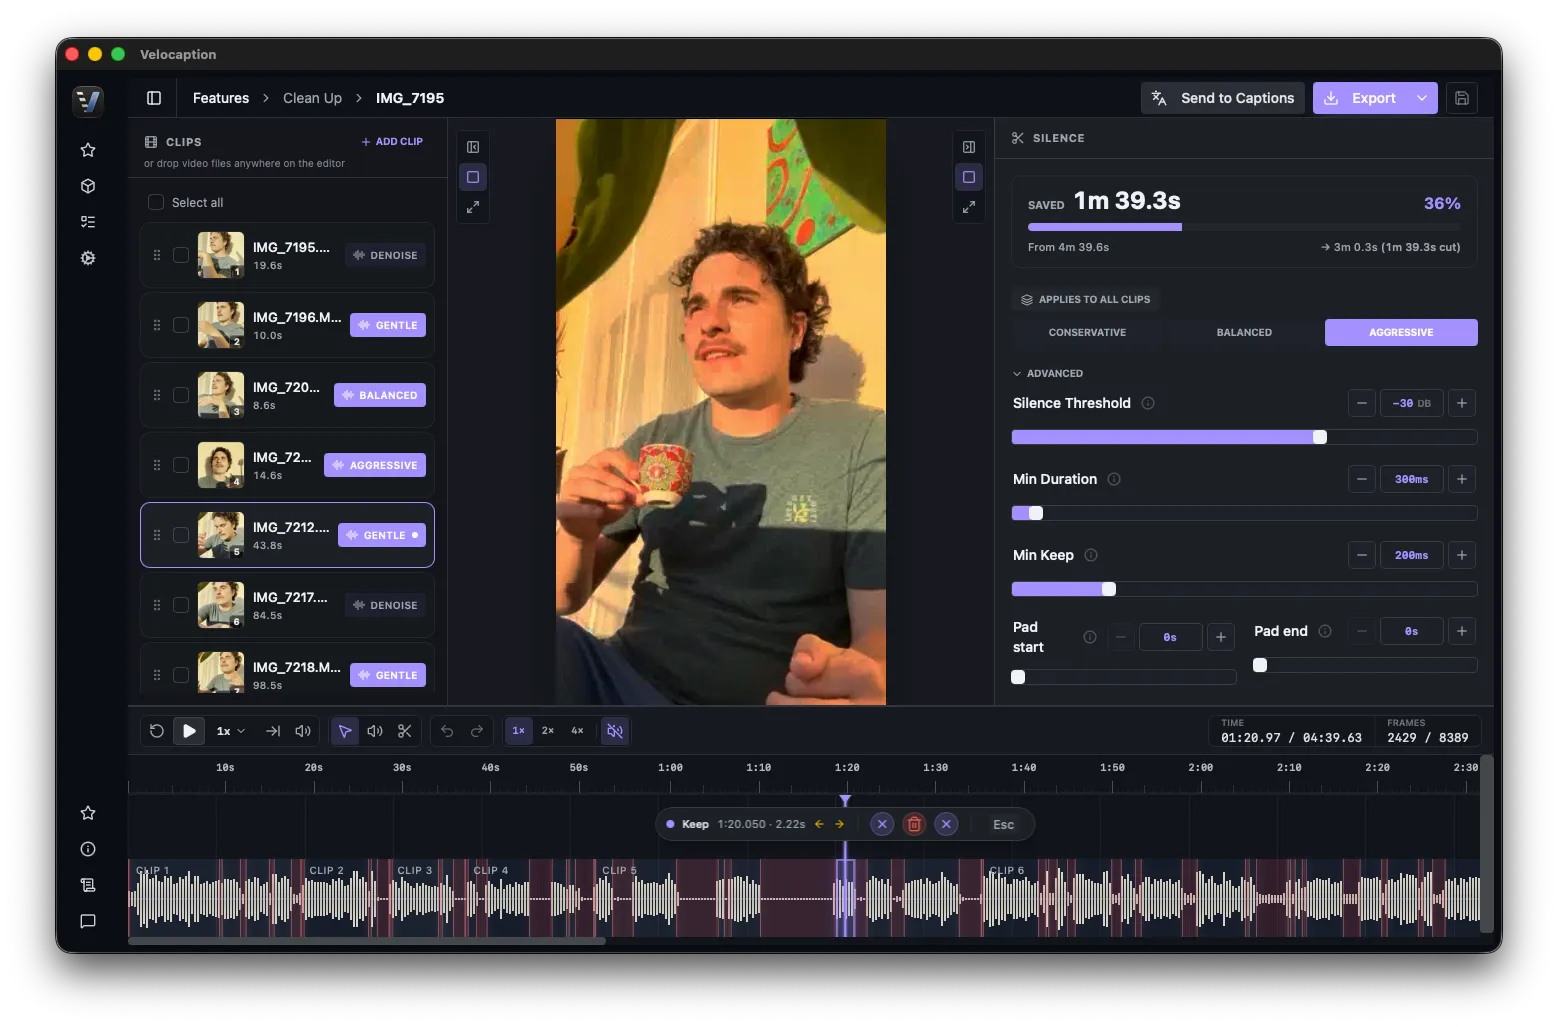Image resolution: width=1558 pixels, height=1027 pixels.
Task: Show info for Min Duration
Action: point(1114,479)
